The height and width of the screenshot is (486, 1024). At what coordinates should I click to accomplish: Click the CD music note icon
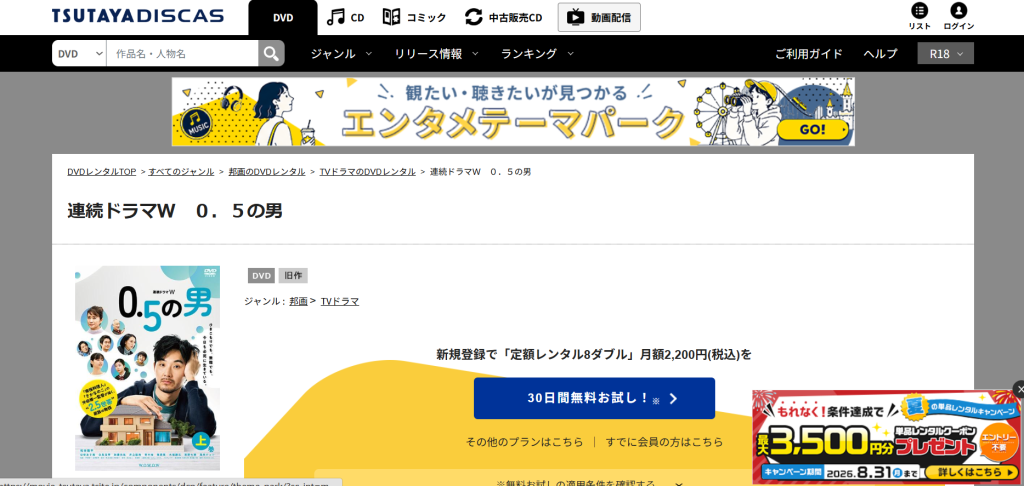[x=336, y=18]
